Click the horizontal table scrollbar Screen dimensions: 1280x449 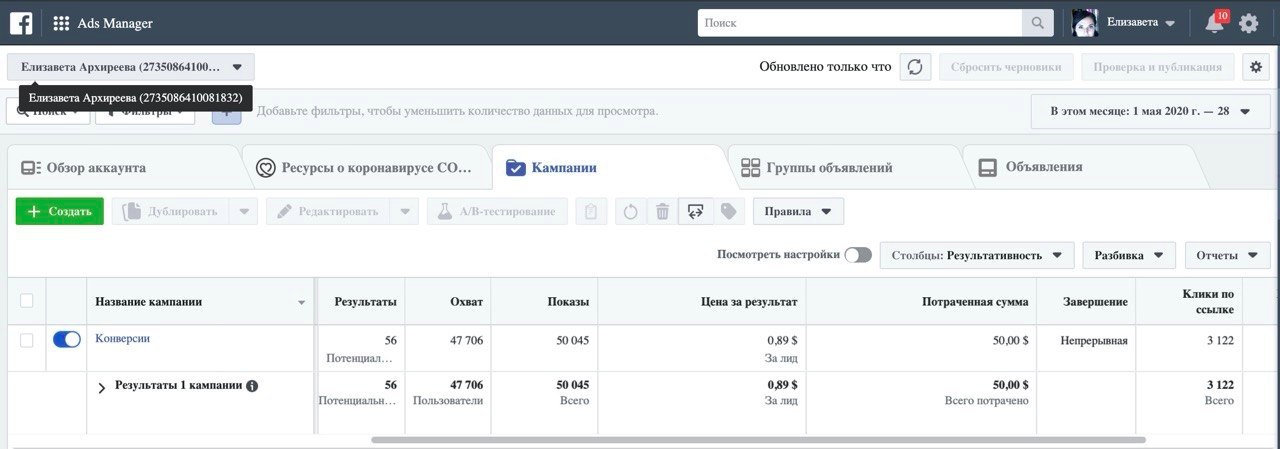(x=758, y=439)
